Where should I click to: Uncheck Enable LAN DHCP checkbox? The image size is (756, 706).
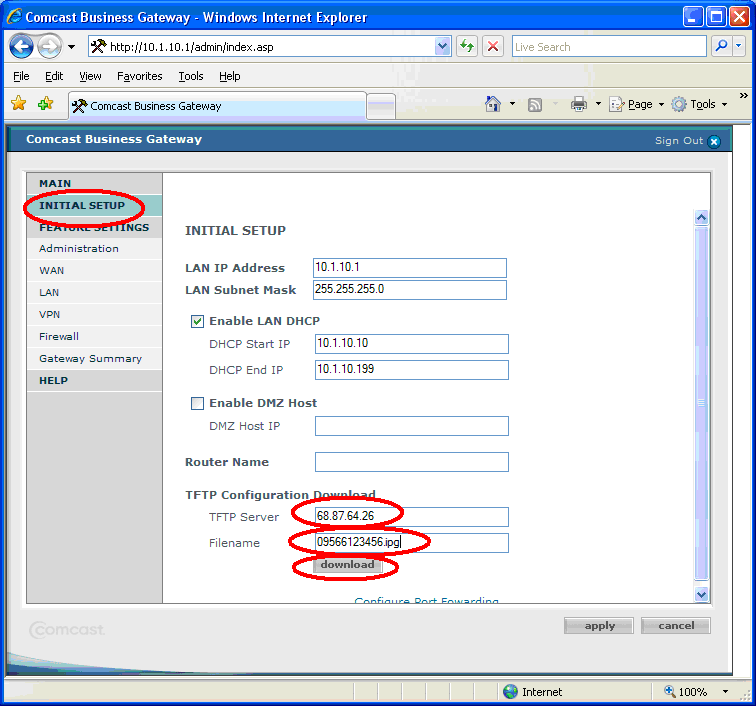coord(197,321)
